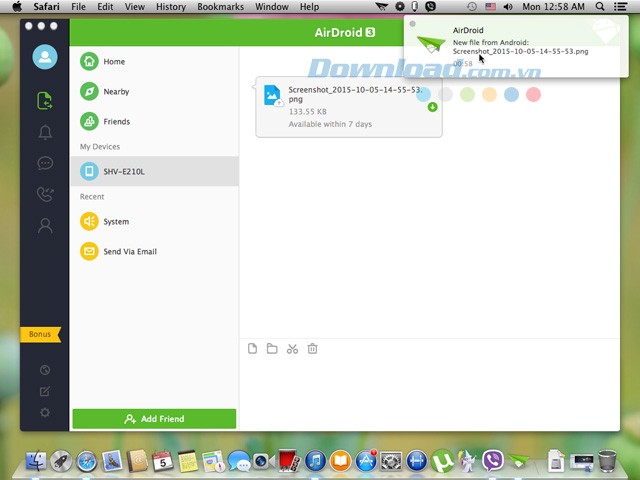640x480 pixels.
Task: Open the Window menu
Action: pos(272,7)
